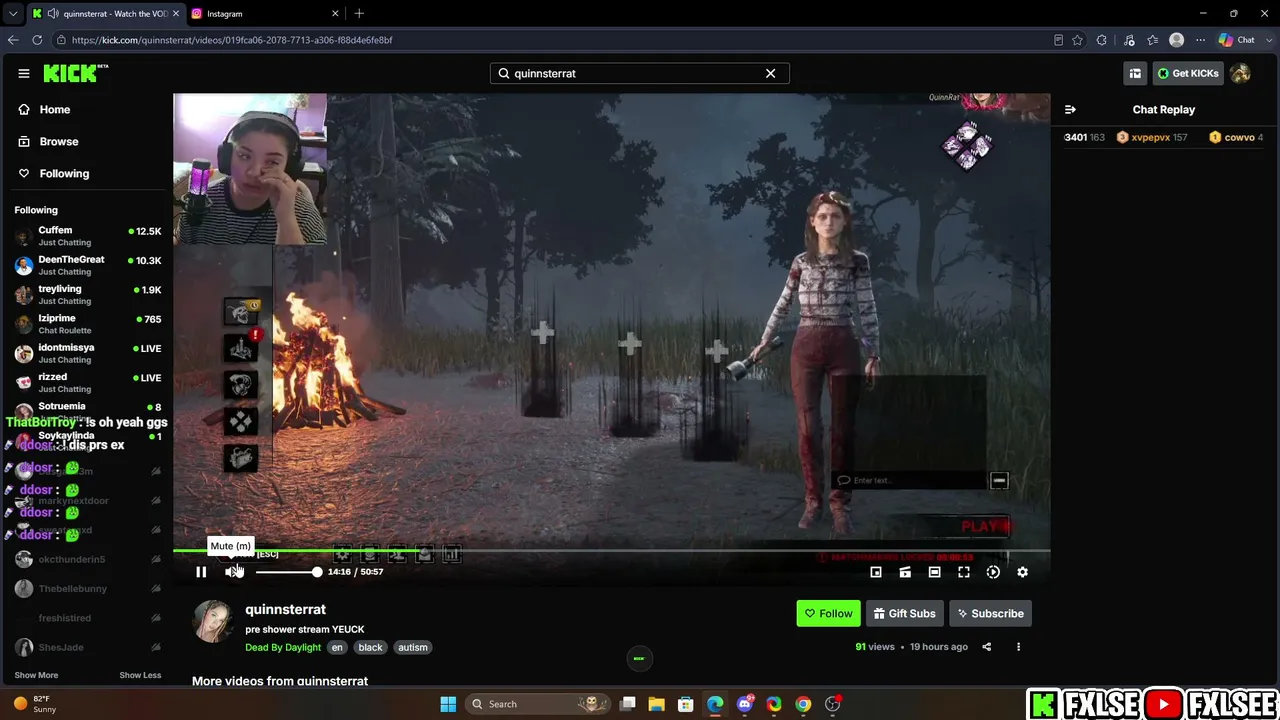Open File Explorer from the taskbar
1280x720 pixels.
tap(656, 704)
